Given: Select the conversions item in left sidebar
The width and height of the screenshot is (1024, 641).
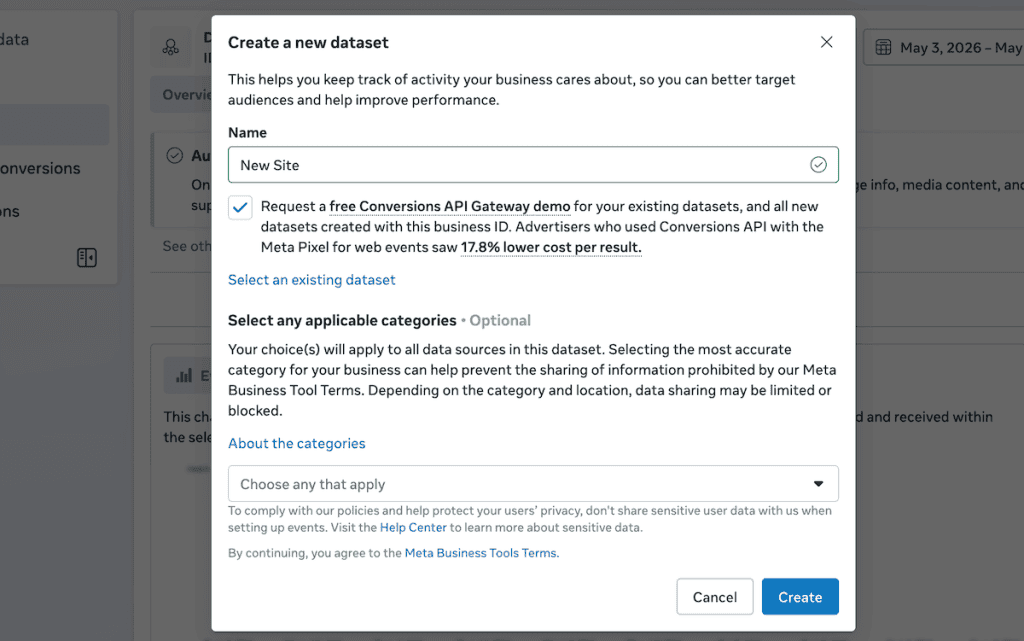Looking at the screenshot, I should pyautogui.click(x=39, y=168).
